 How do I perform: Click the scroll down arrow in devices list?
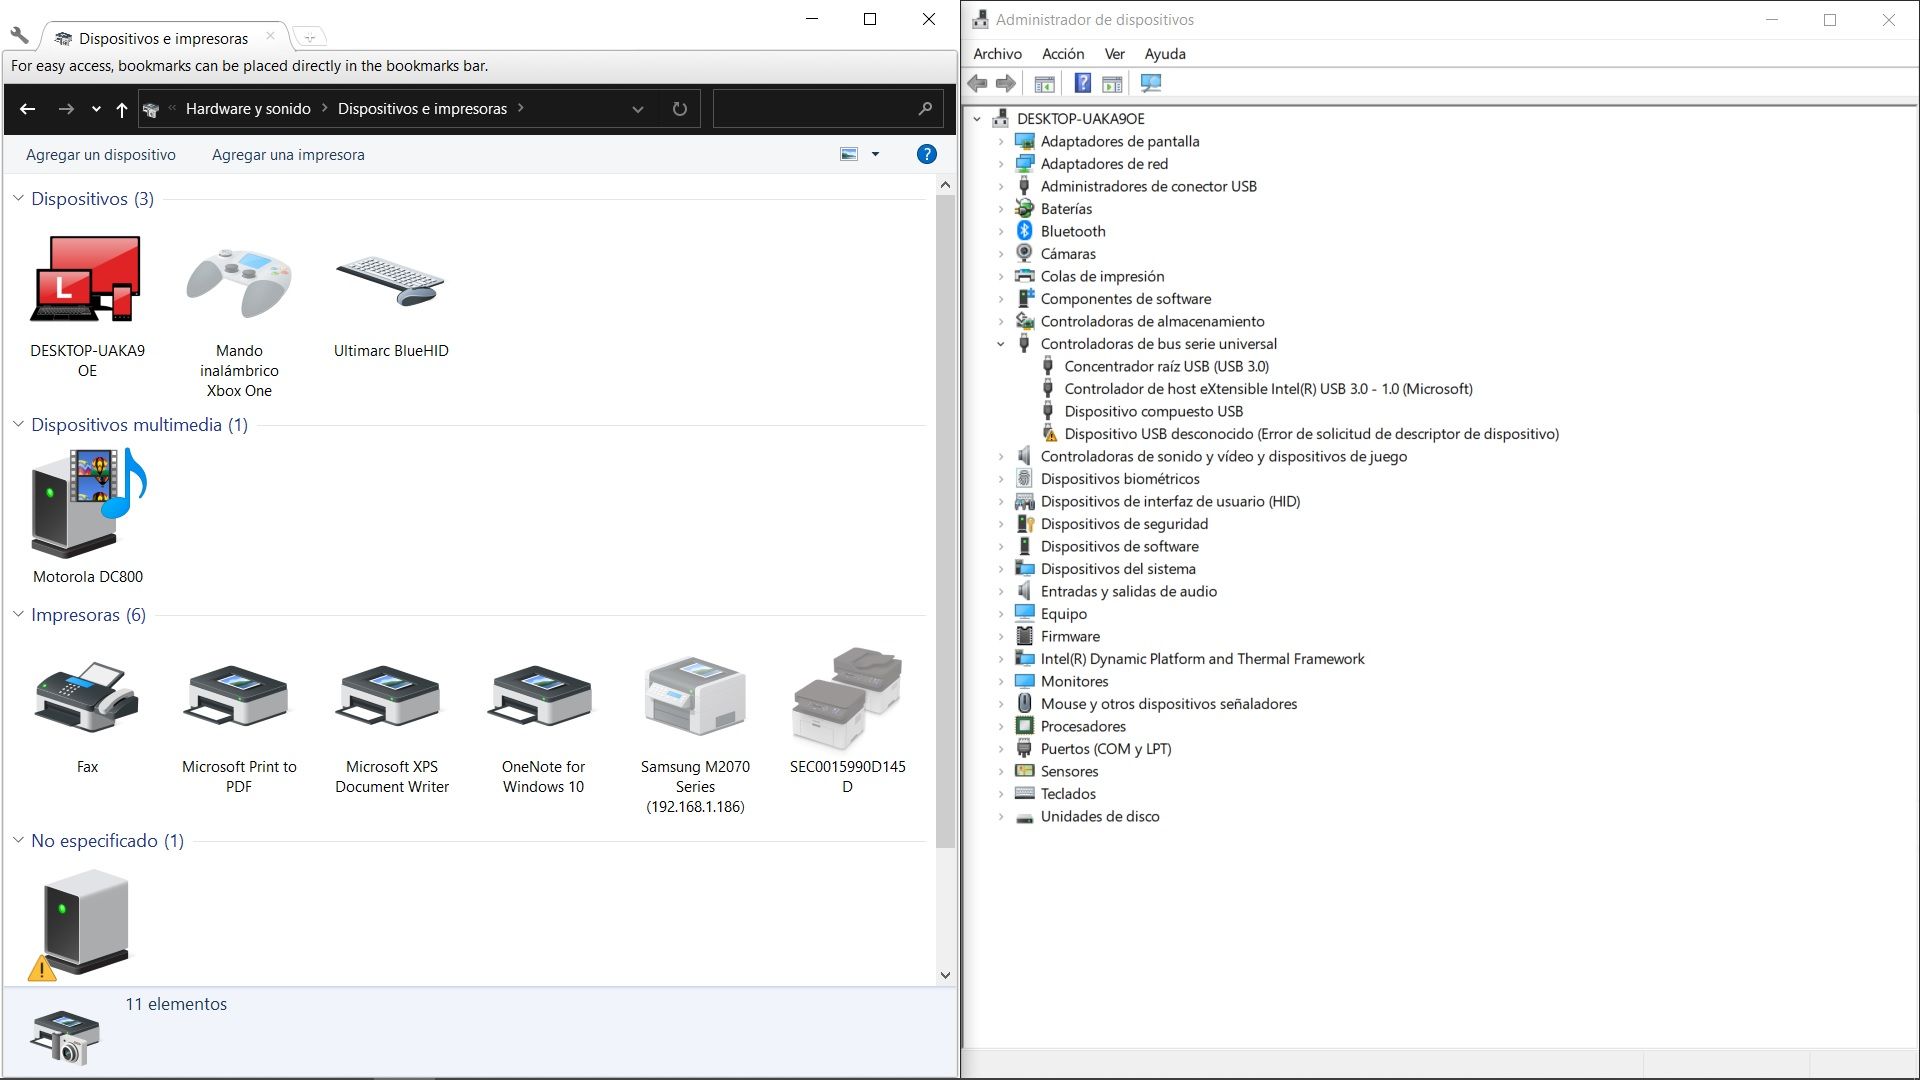point(945,975)
